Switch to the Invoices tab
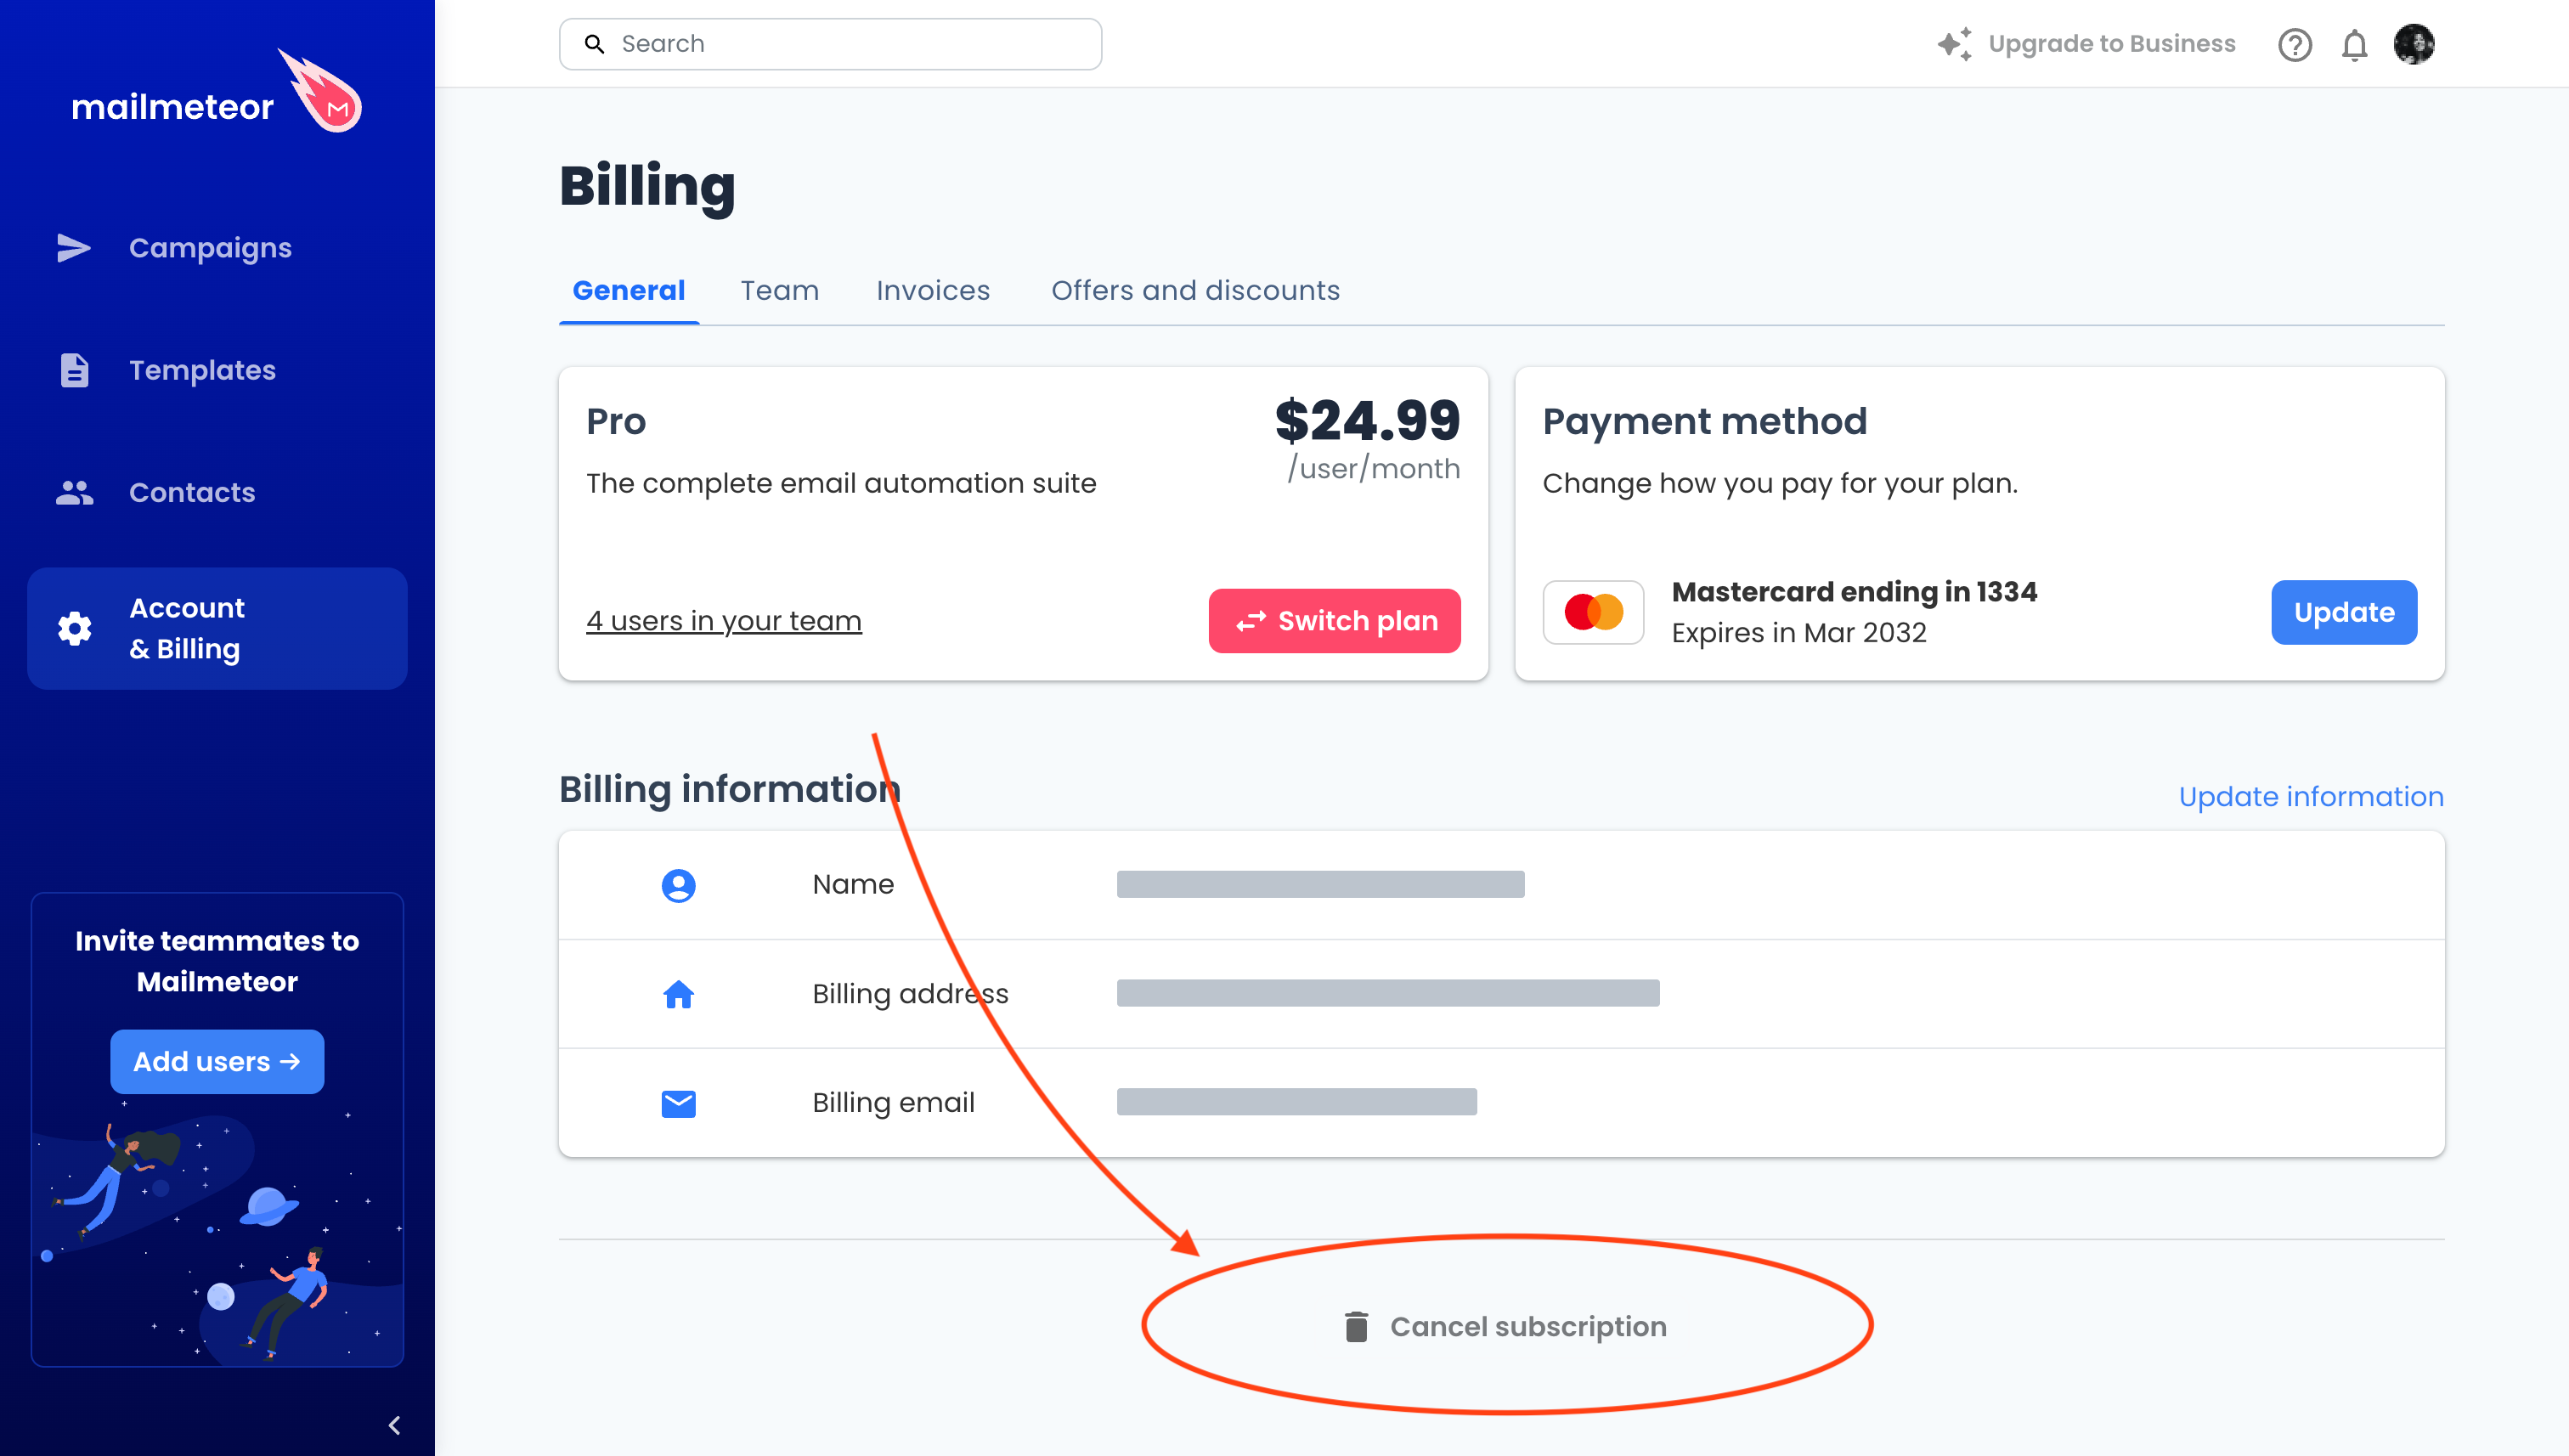2569x1456 pixels. pos(932,290)
